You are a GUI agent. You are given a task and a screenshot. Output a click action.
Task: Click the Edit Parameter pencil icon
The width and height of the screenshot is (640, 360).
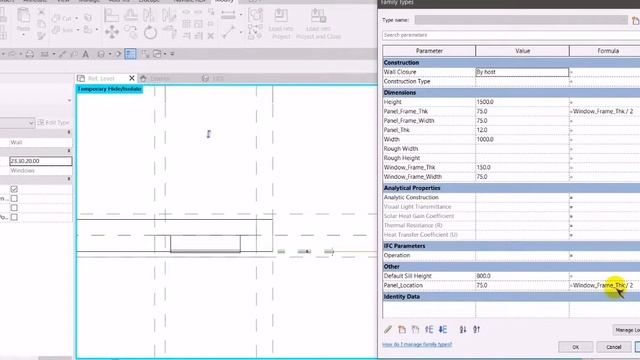[x=388, y=329]
